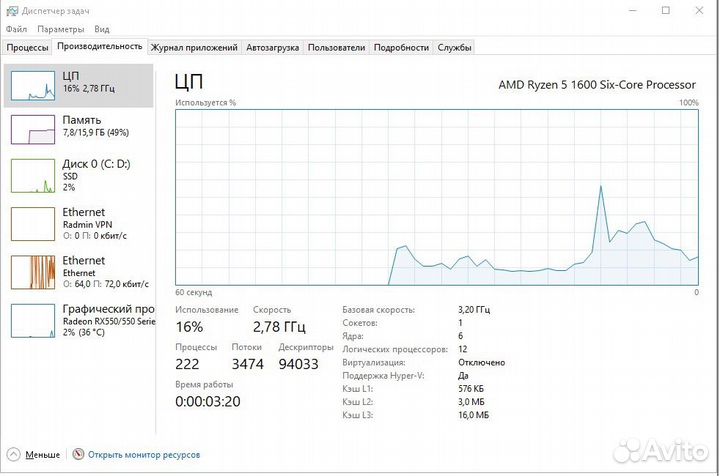Select the Память mini graph thumbnail
The width and height of the screenshot is (720, 476).
pyautogui.click(x=33, y=129)
